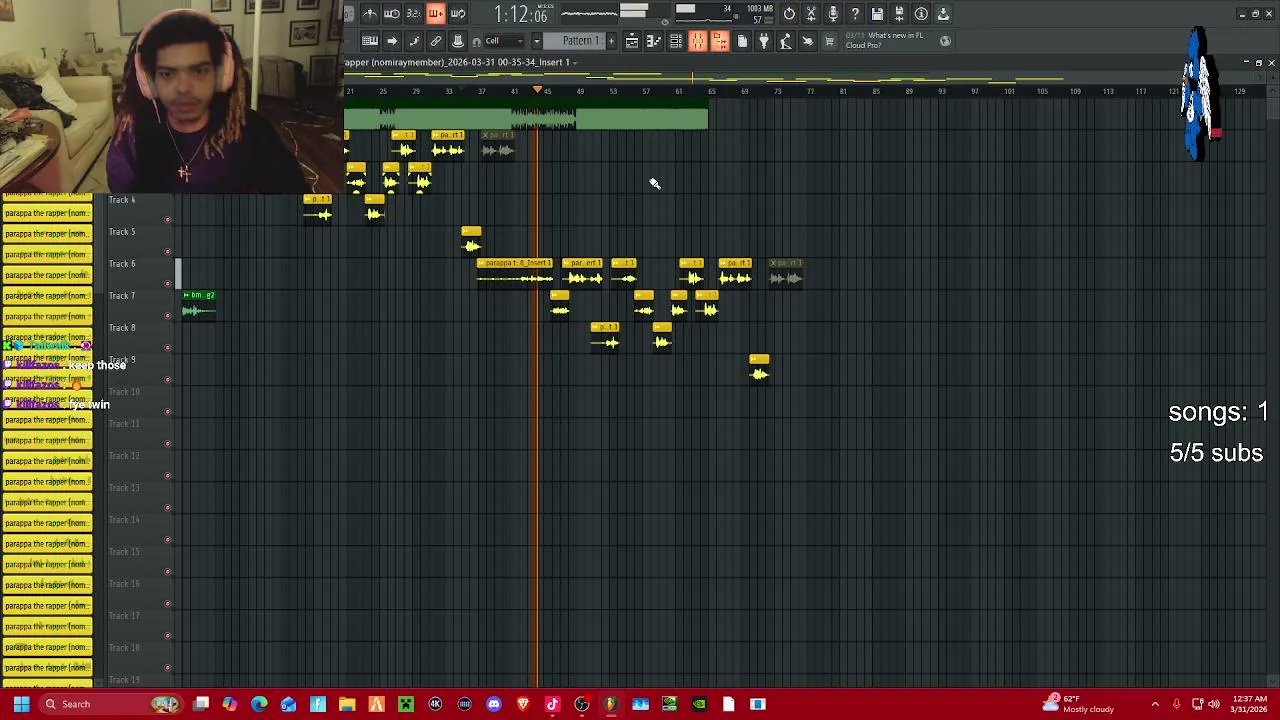Open undo history icon
This screenshot has width=1280, height=720.
click(x=789, y=13)
